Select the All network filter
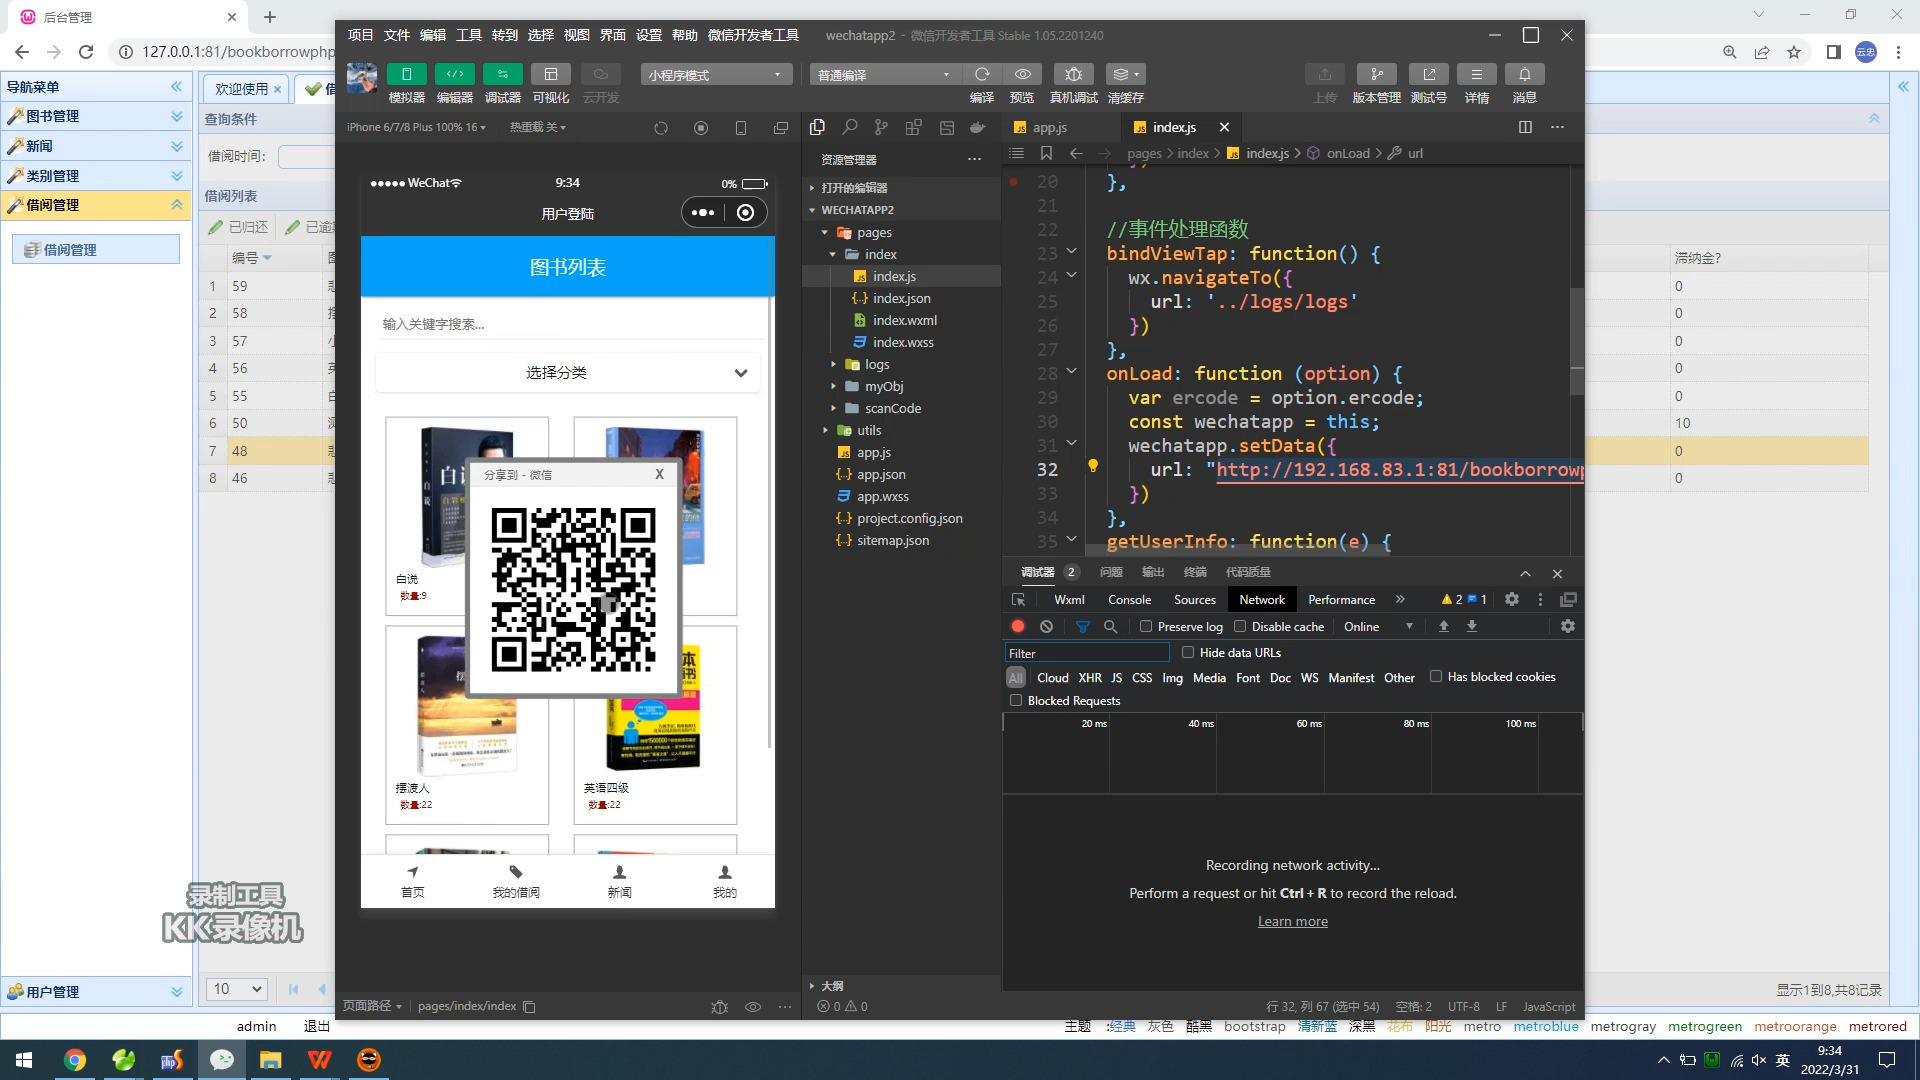Image resolution: width=1920 pixels, height=1080 pixels. (x=1016, y=677)
